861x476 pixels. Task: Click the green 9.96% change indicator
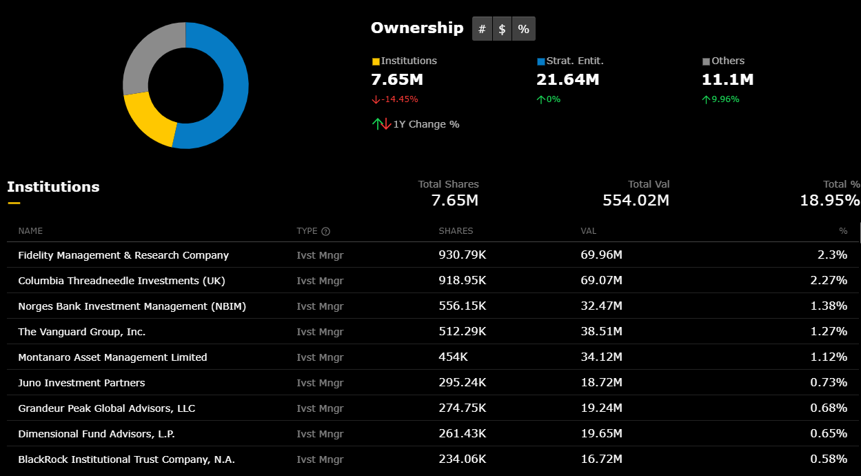pyautogui.click(x=720, y=99)
